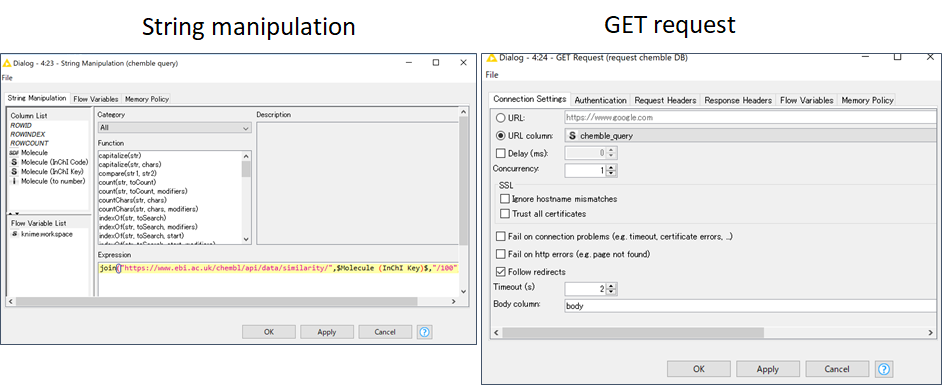
Task: Enable the Delay (ms) checkbox
Action: coord(501,153)
